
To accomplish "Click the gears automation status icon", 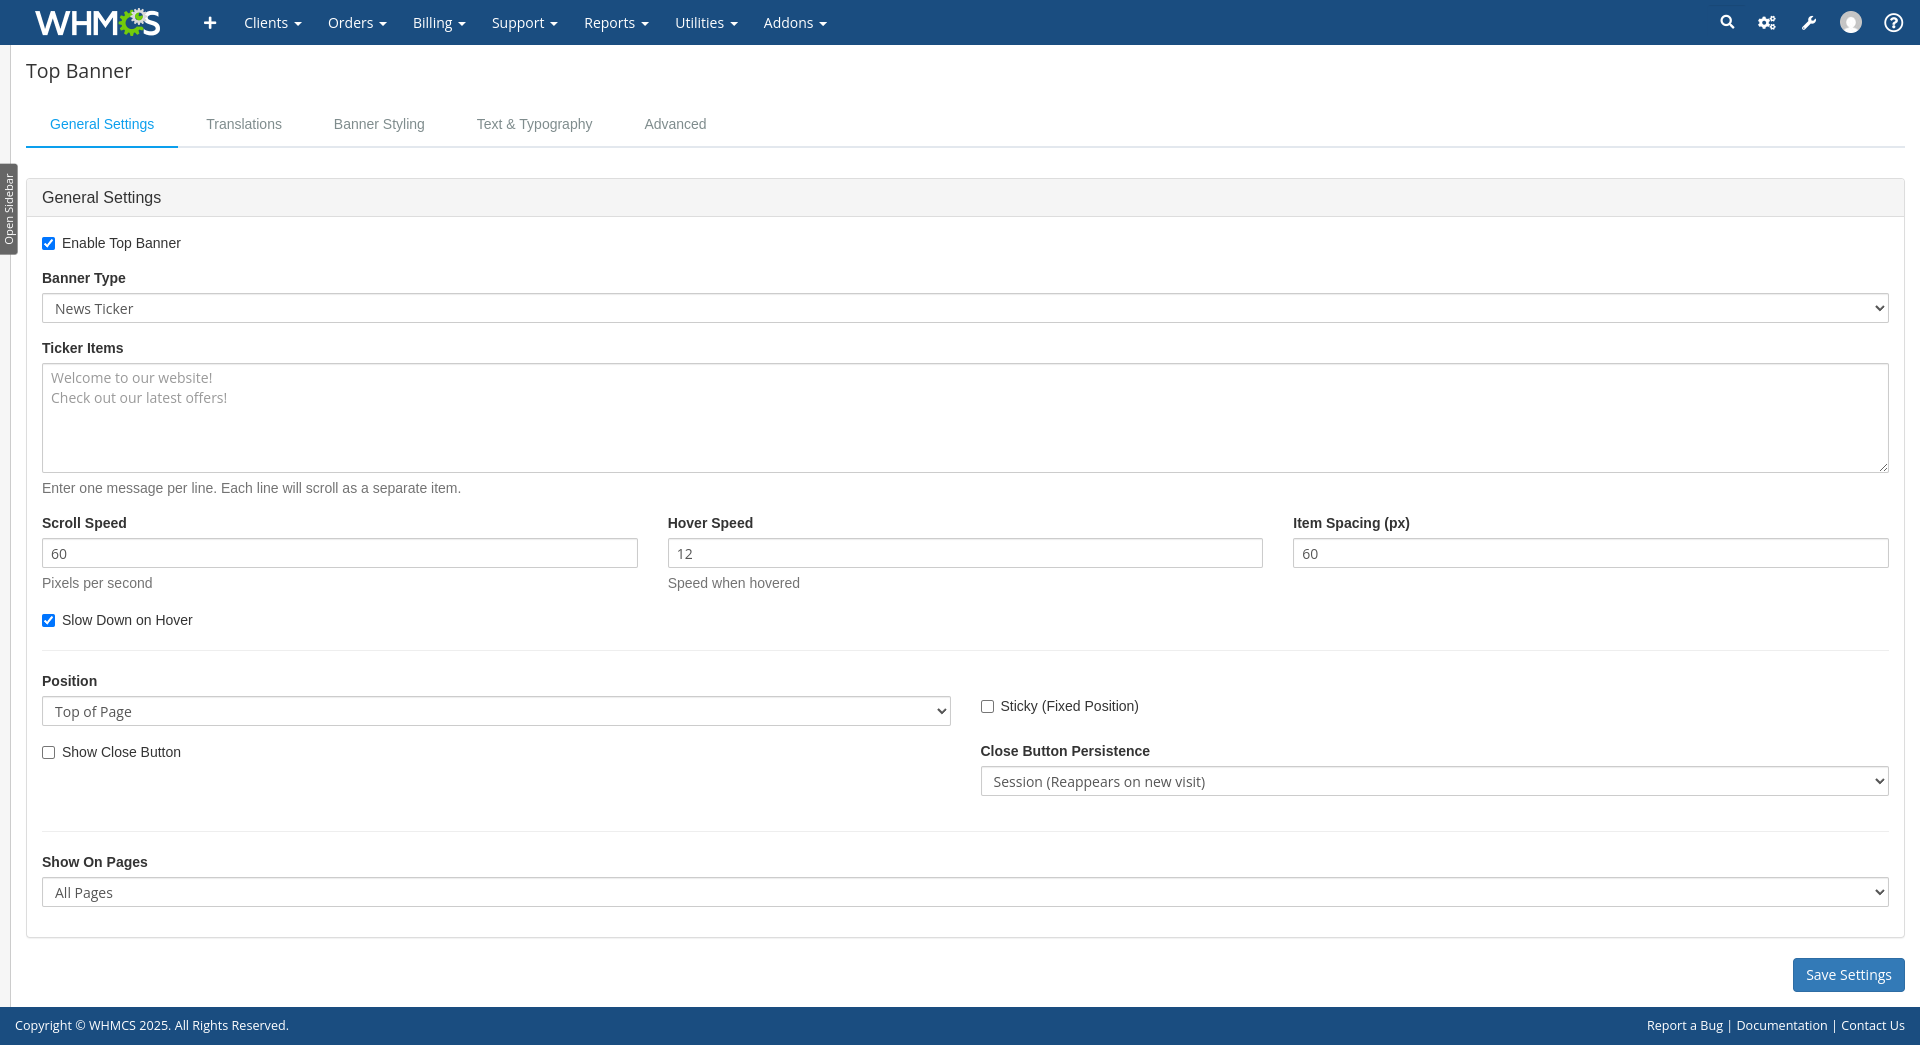I will point(1767,22).
